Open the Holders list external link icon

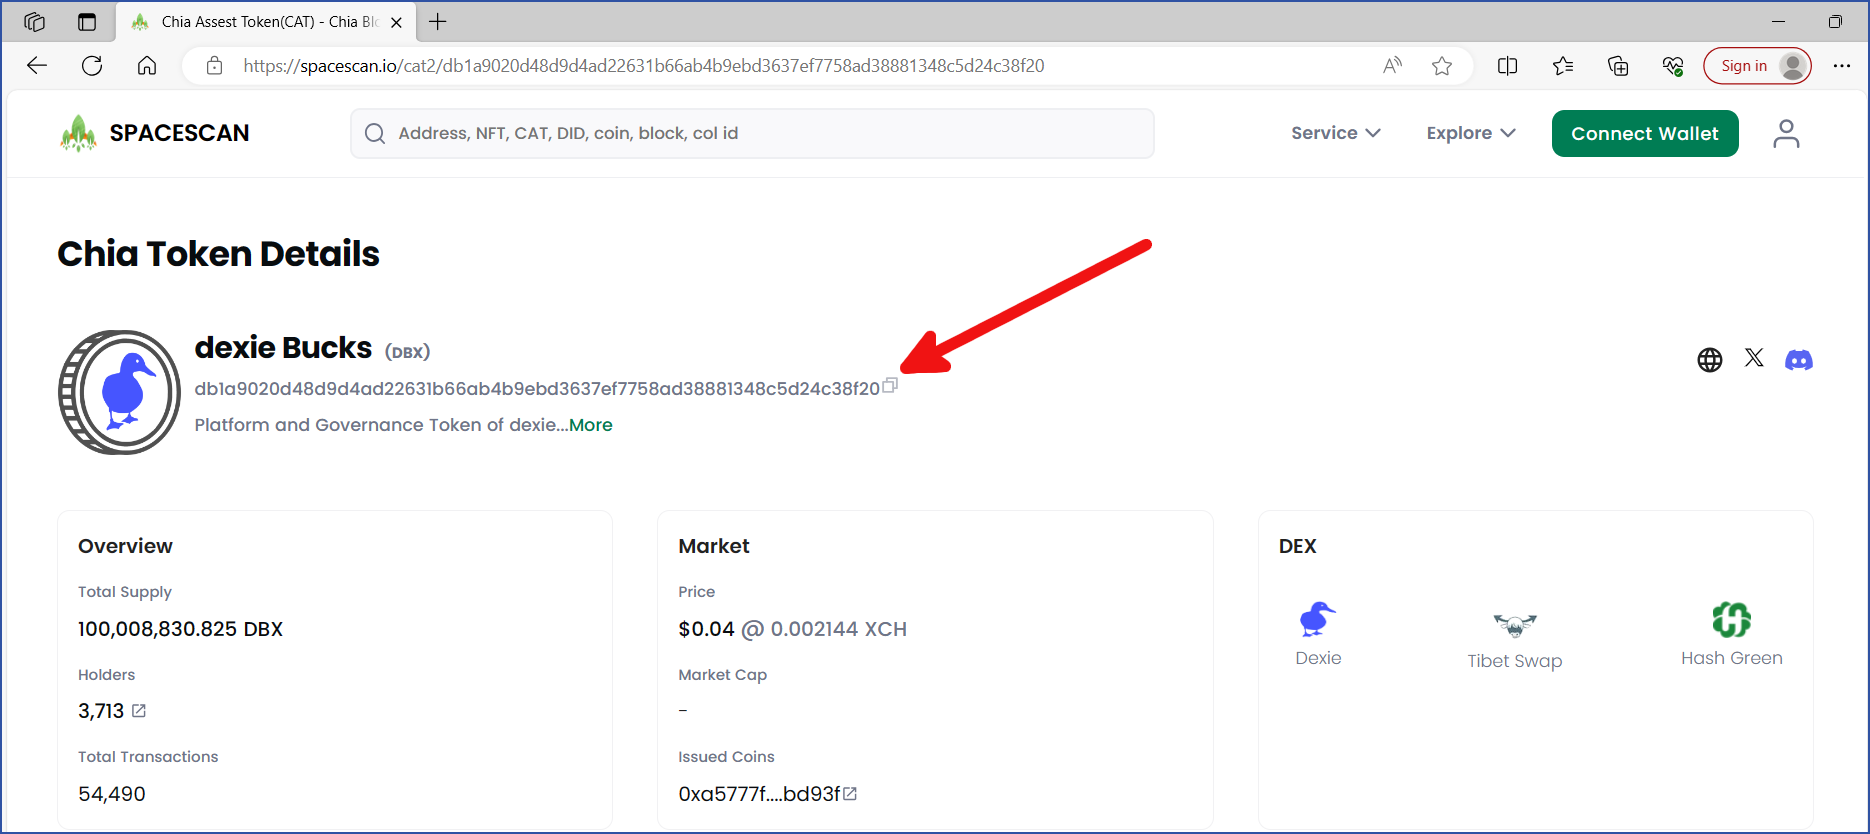click(139, 711)
